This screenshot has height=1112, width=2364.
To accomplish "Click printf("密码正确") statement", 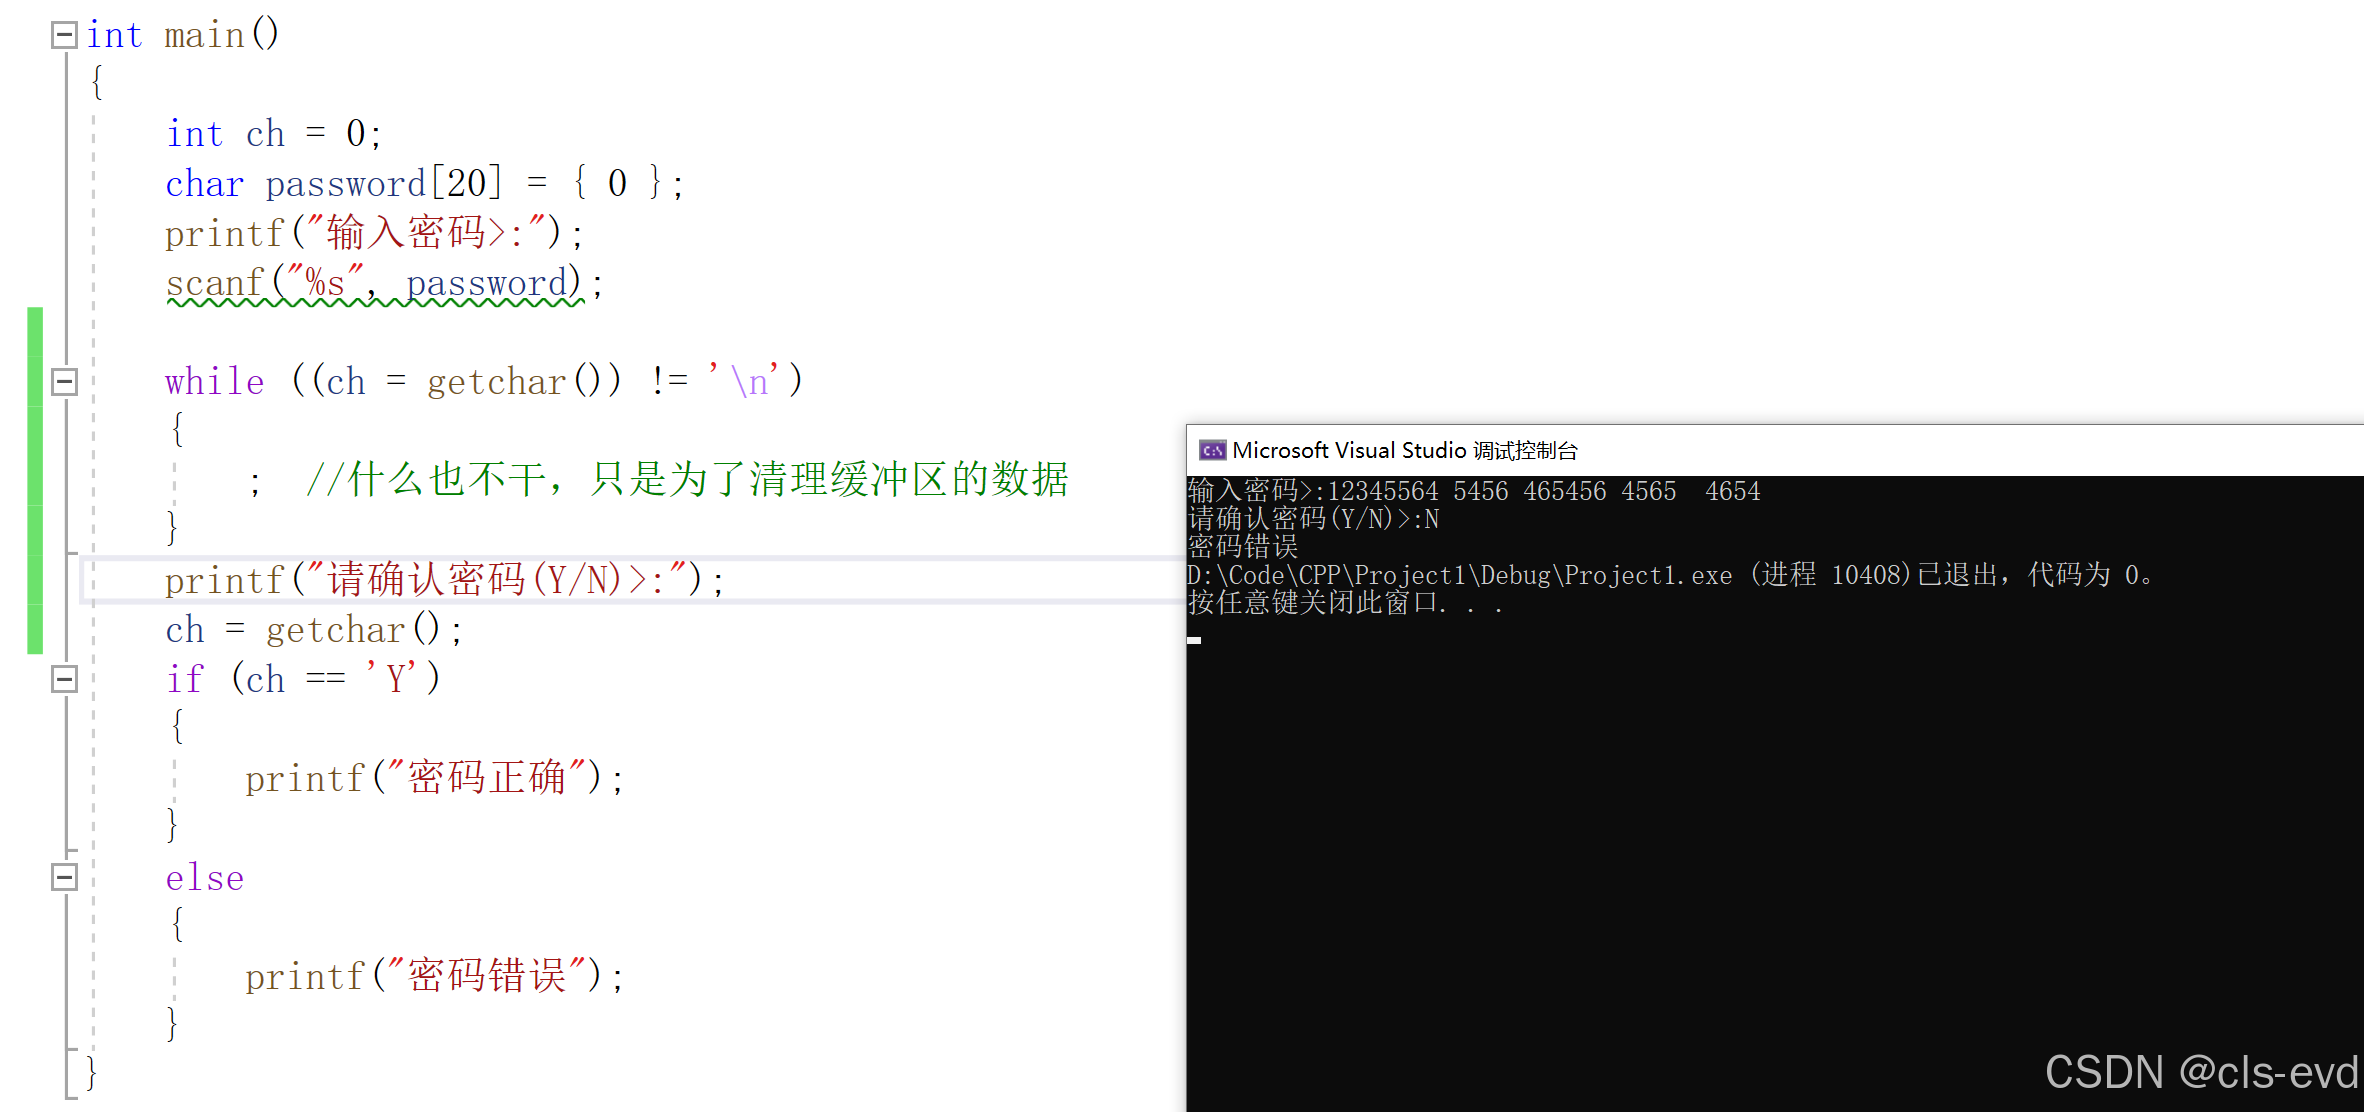I will point(435,778).
